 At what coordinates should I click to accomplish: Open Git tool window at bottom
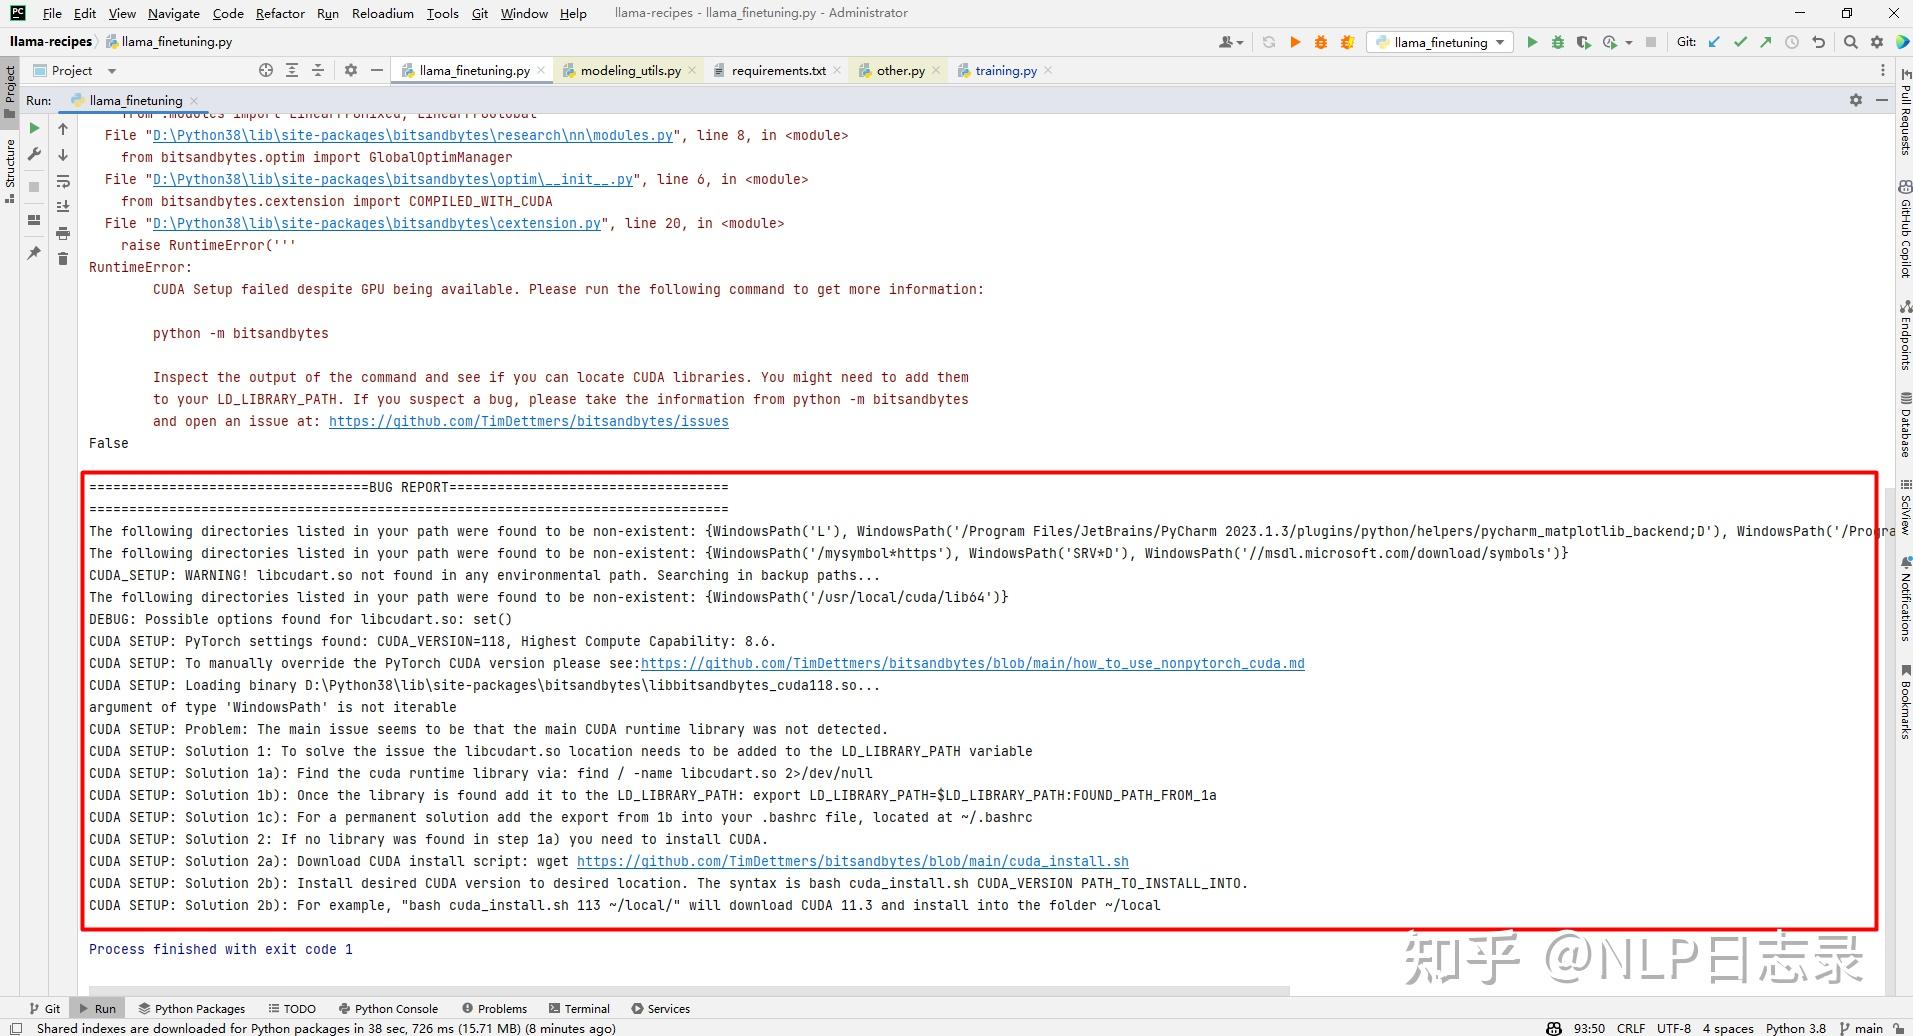[x=45, y=1008]
